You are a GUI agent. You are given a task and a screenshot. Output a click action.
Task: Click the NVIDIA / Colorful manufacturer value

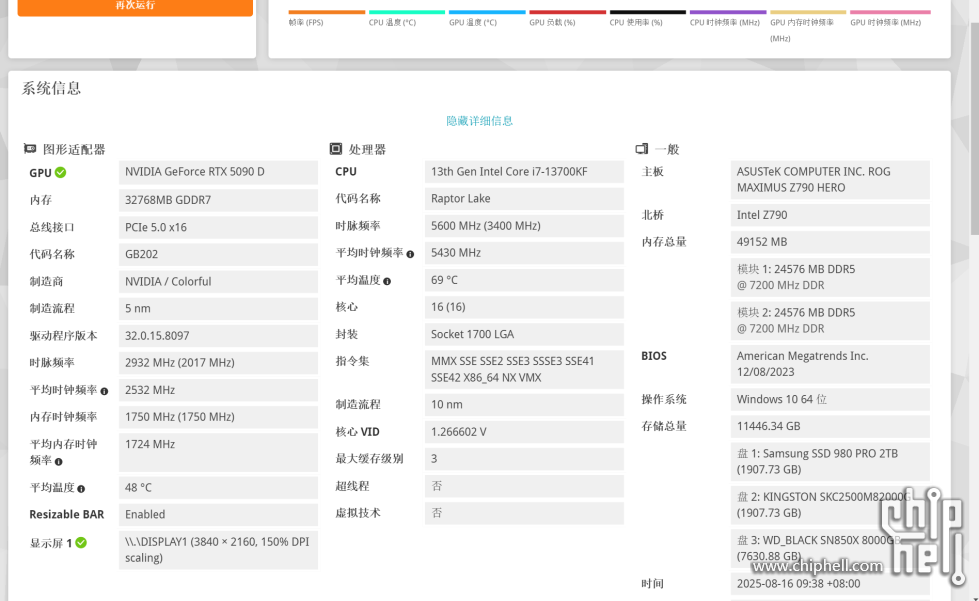coord(219,281)
